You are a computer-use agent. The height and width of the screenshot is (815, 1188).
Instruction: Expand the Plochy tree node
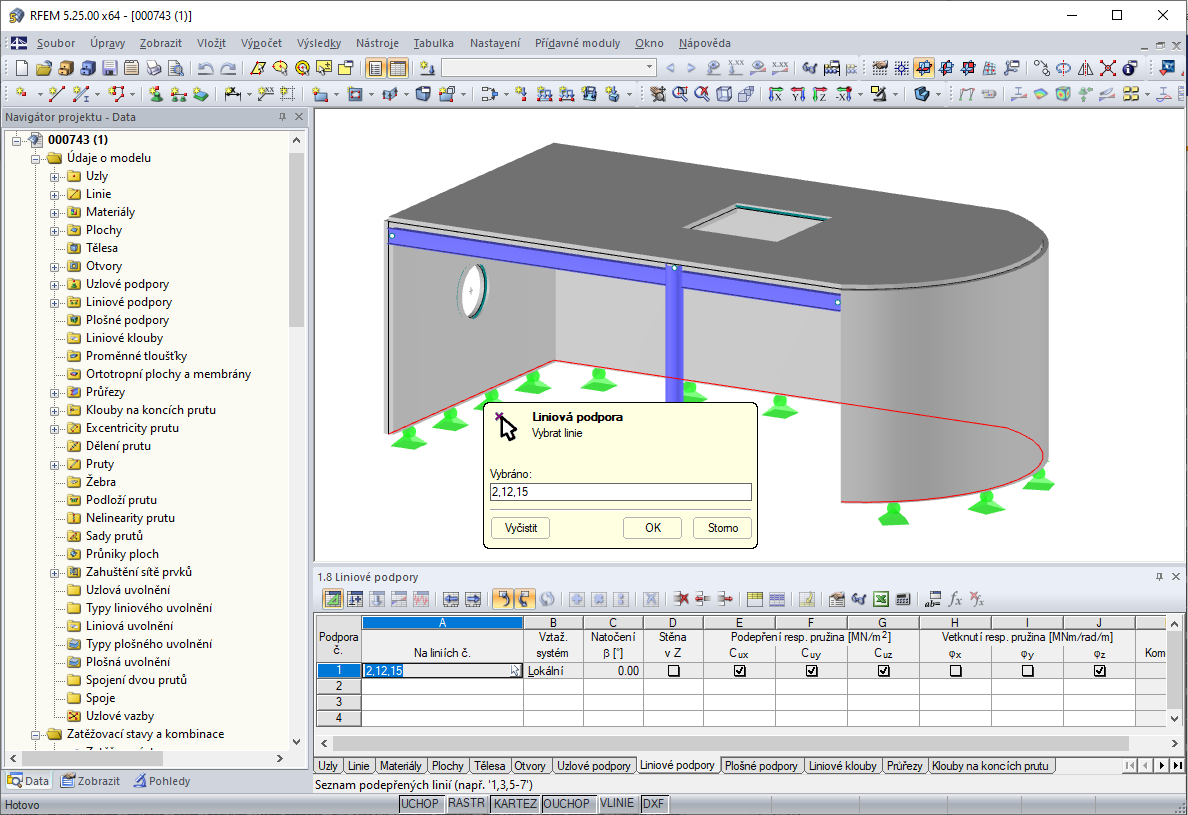point(55,231)
